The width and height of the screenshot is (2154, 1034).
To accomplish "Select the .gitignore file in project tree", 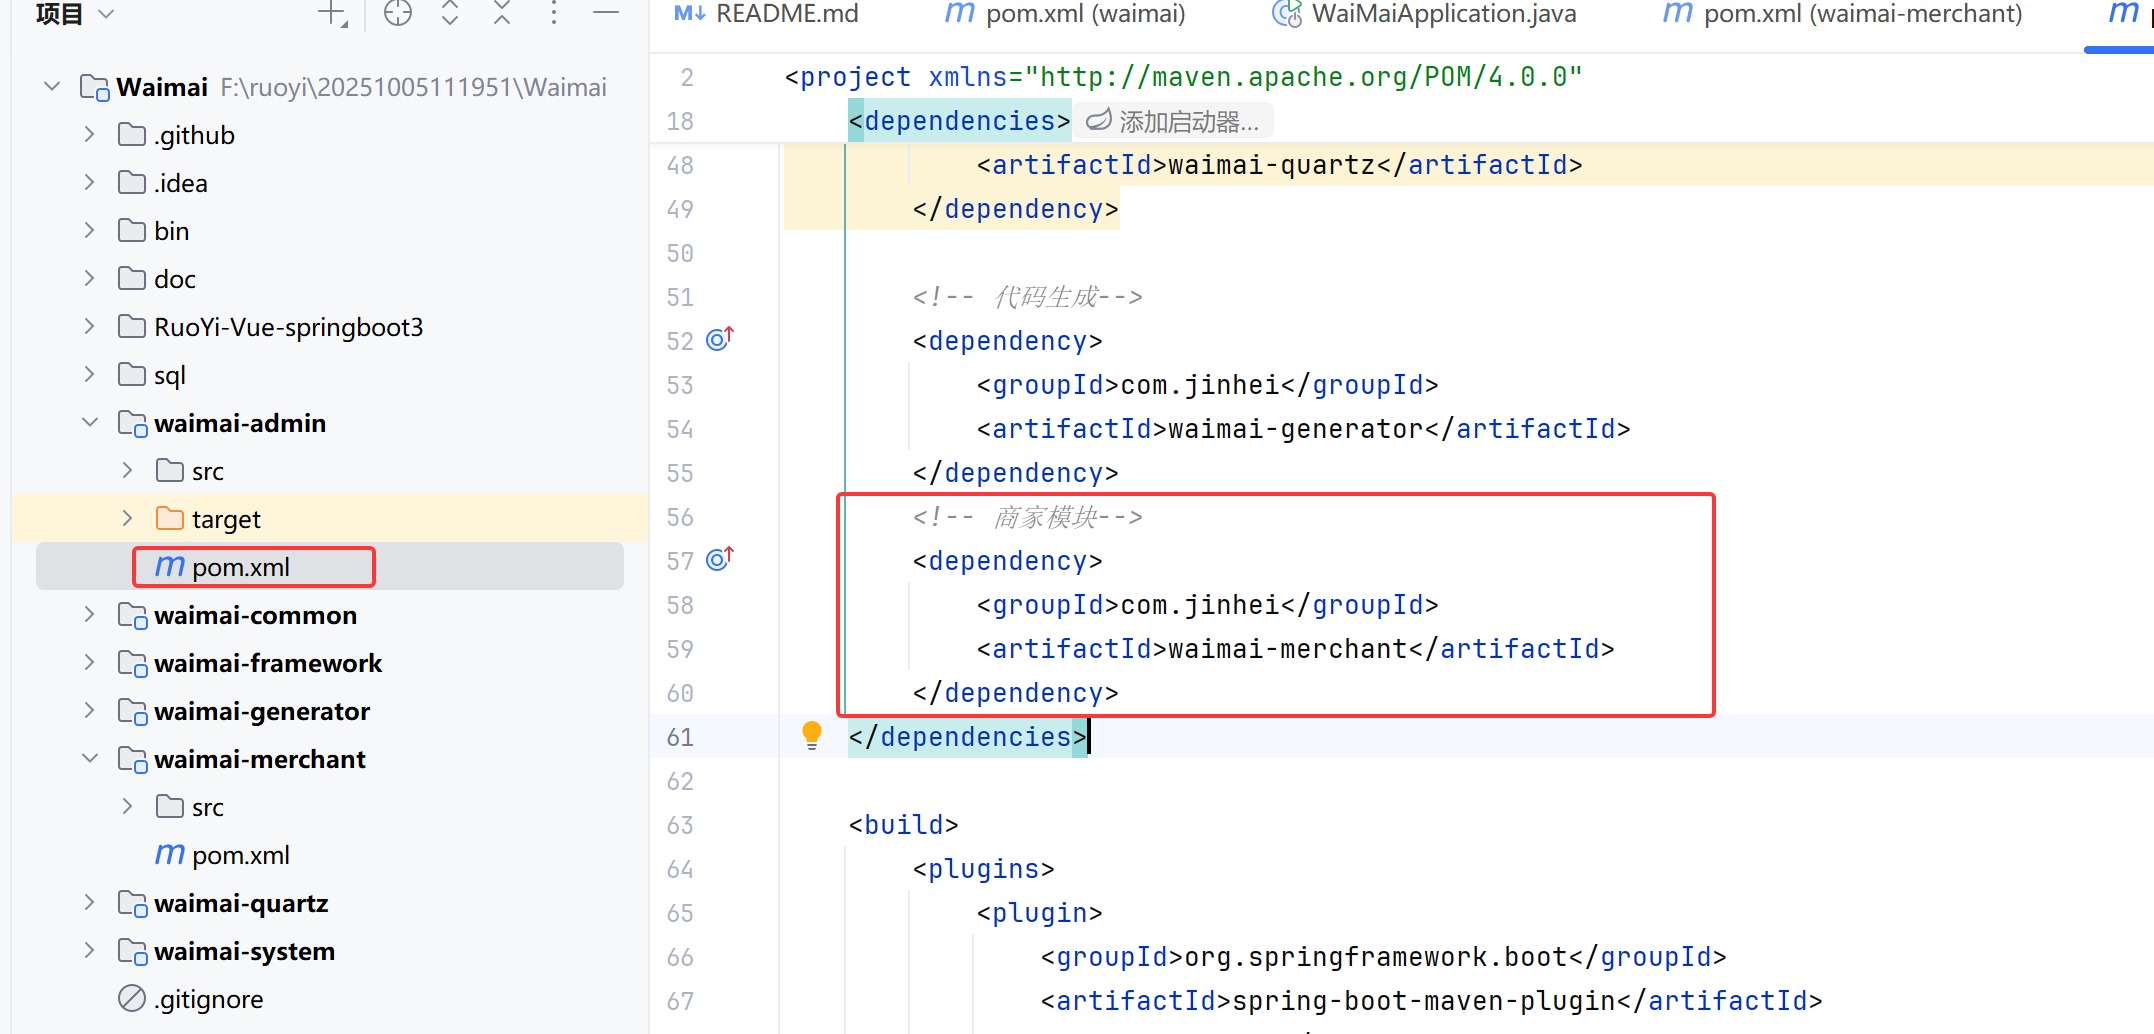I will (208, 999).
